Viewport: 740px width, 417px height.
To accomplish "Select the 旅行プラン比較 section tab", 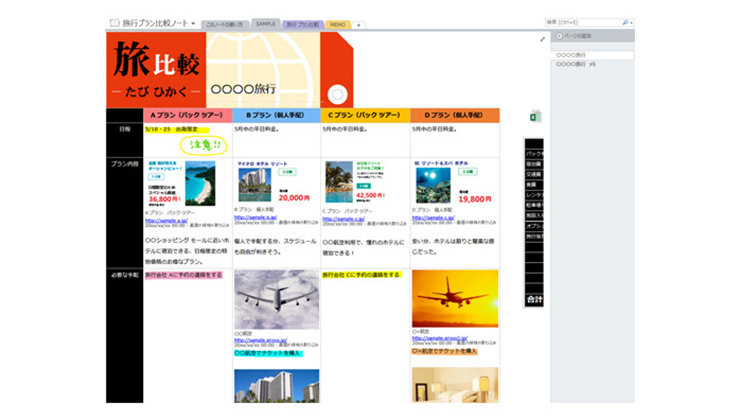I will tap(303, 23).
